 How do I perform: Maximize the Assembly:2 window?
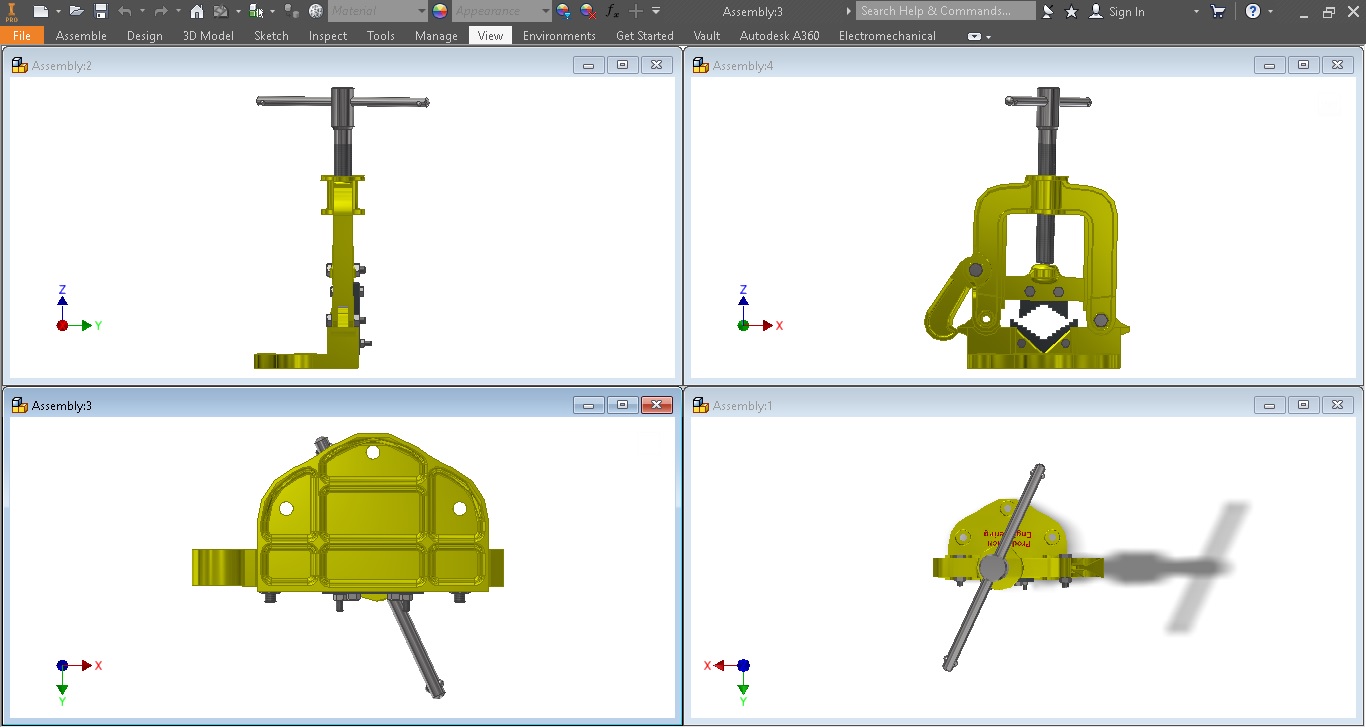pyautogui.click(x=622, y=65)
